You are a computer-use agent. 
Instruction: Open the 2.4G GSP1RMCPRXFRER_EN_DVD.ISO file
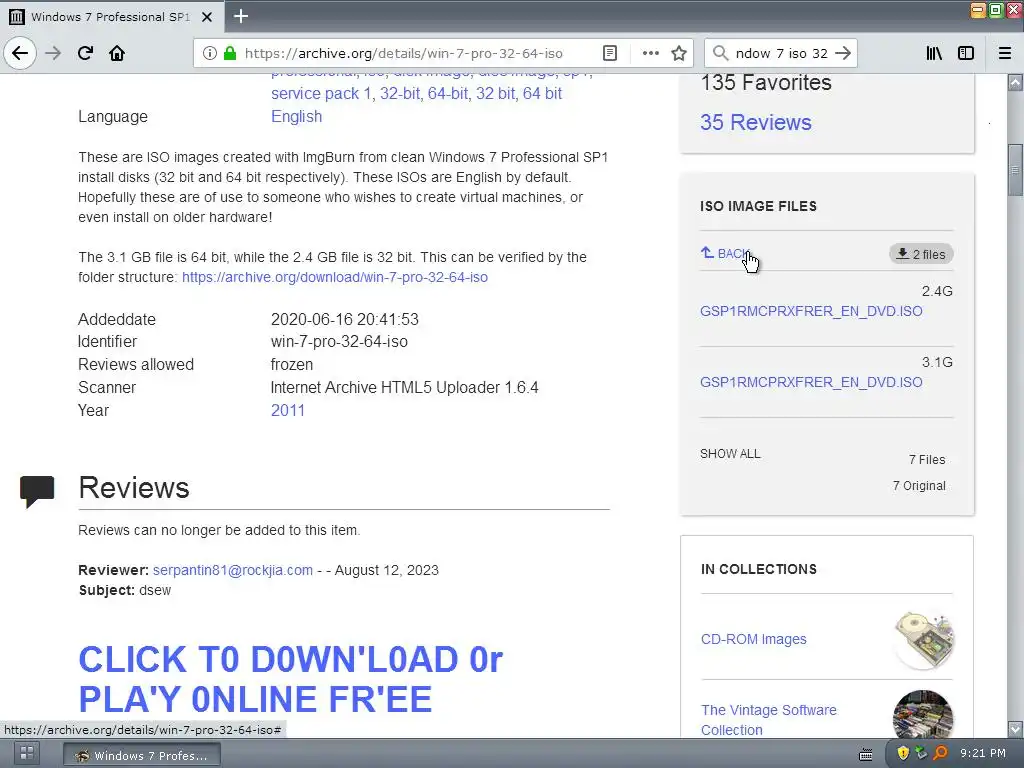[x=811, y=311]
